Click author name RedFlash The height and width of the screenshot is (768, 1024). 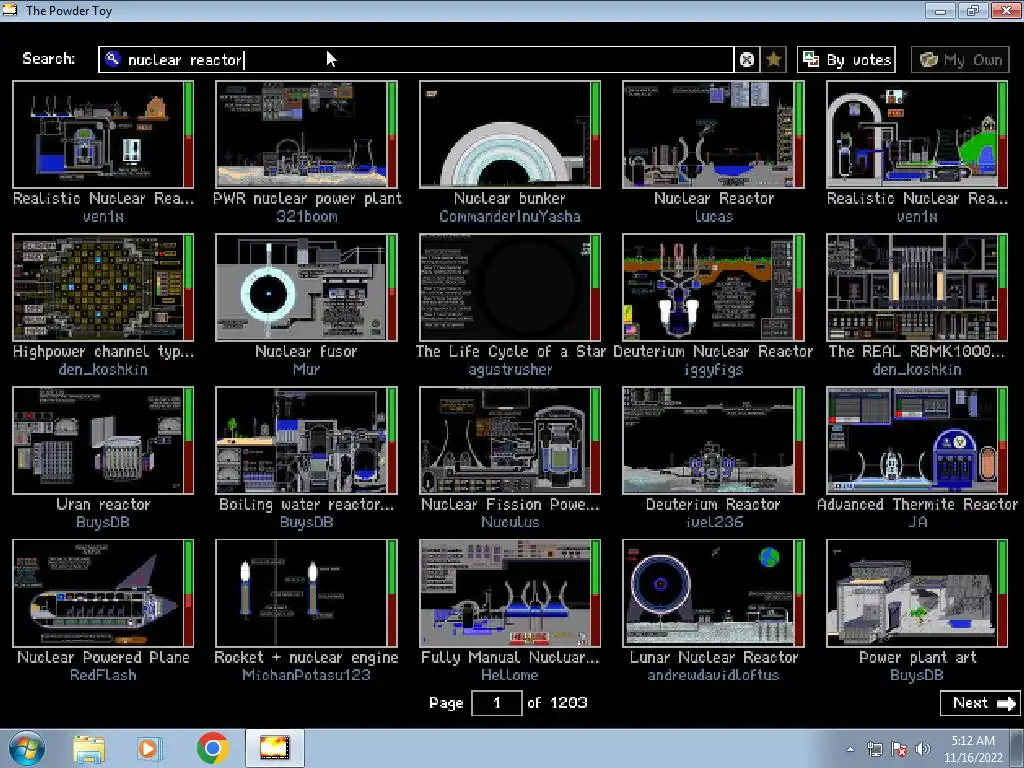point(103,675)
